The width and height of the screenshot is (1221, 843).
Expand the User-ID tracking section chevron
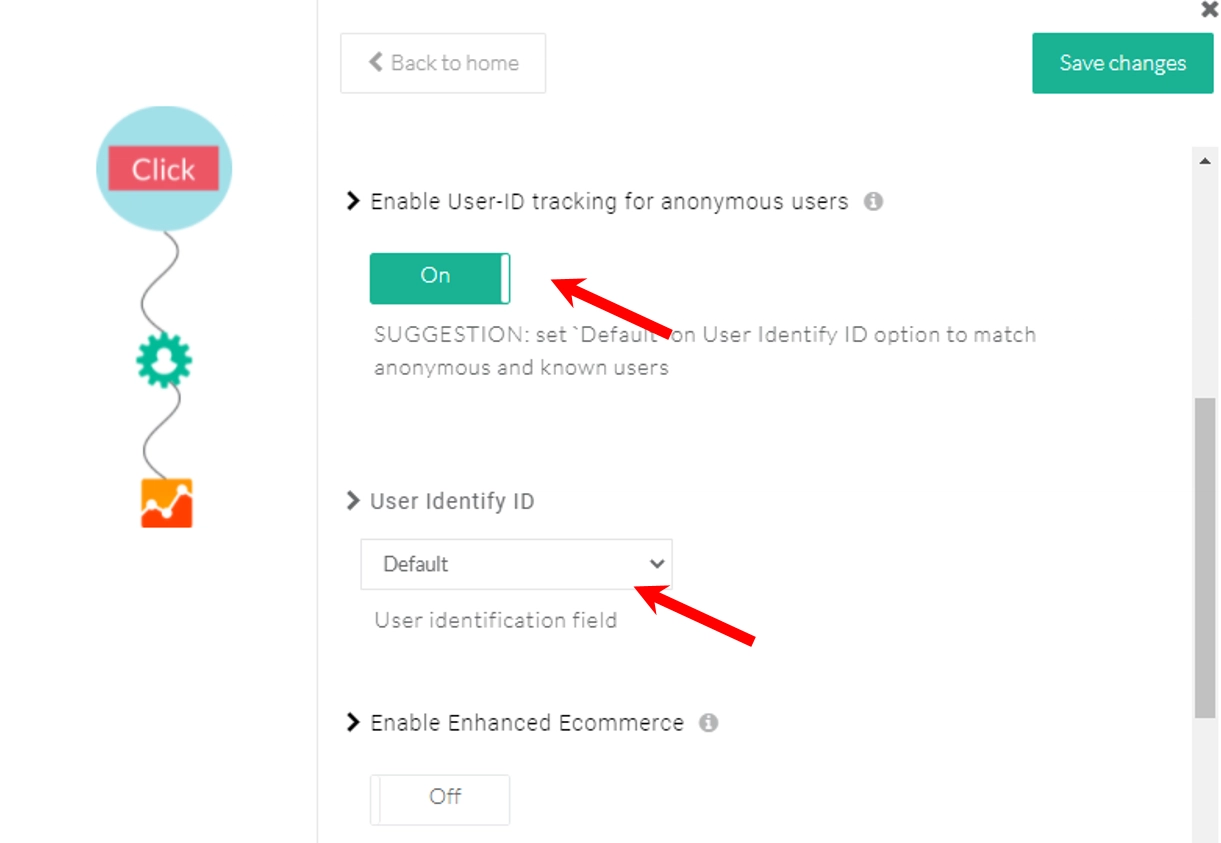pos(352,200)
